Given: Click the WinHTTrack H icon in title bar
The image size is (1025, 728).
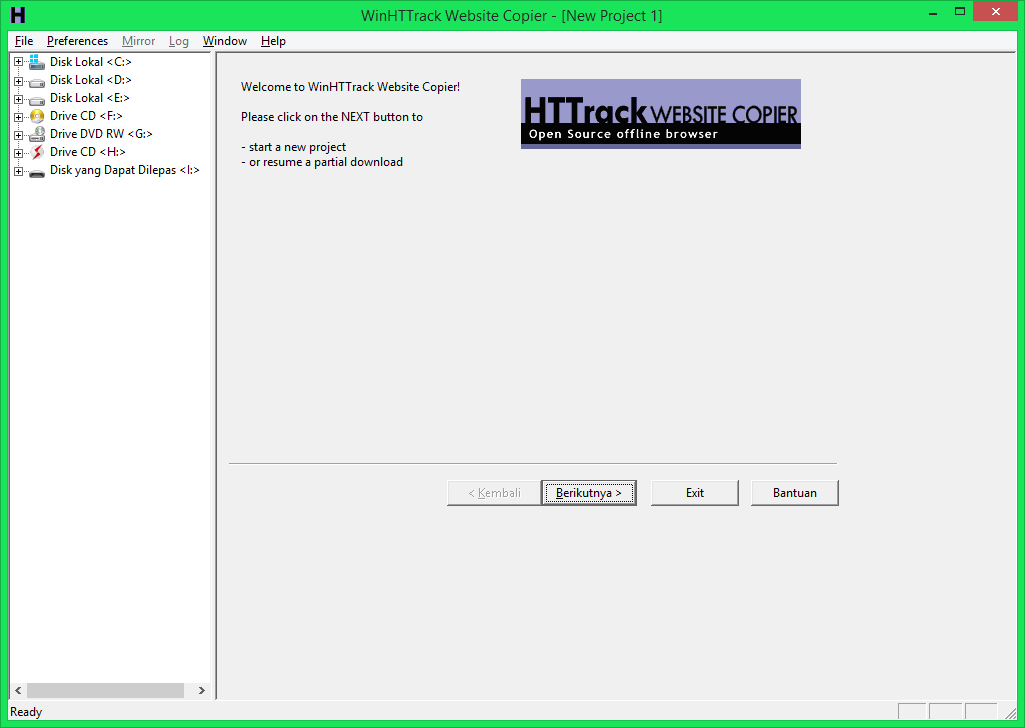Looking at the screenshot, I should coord(18,15).
